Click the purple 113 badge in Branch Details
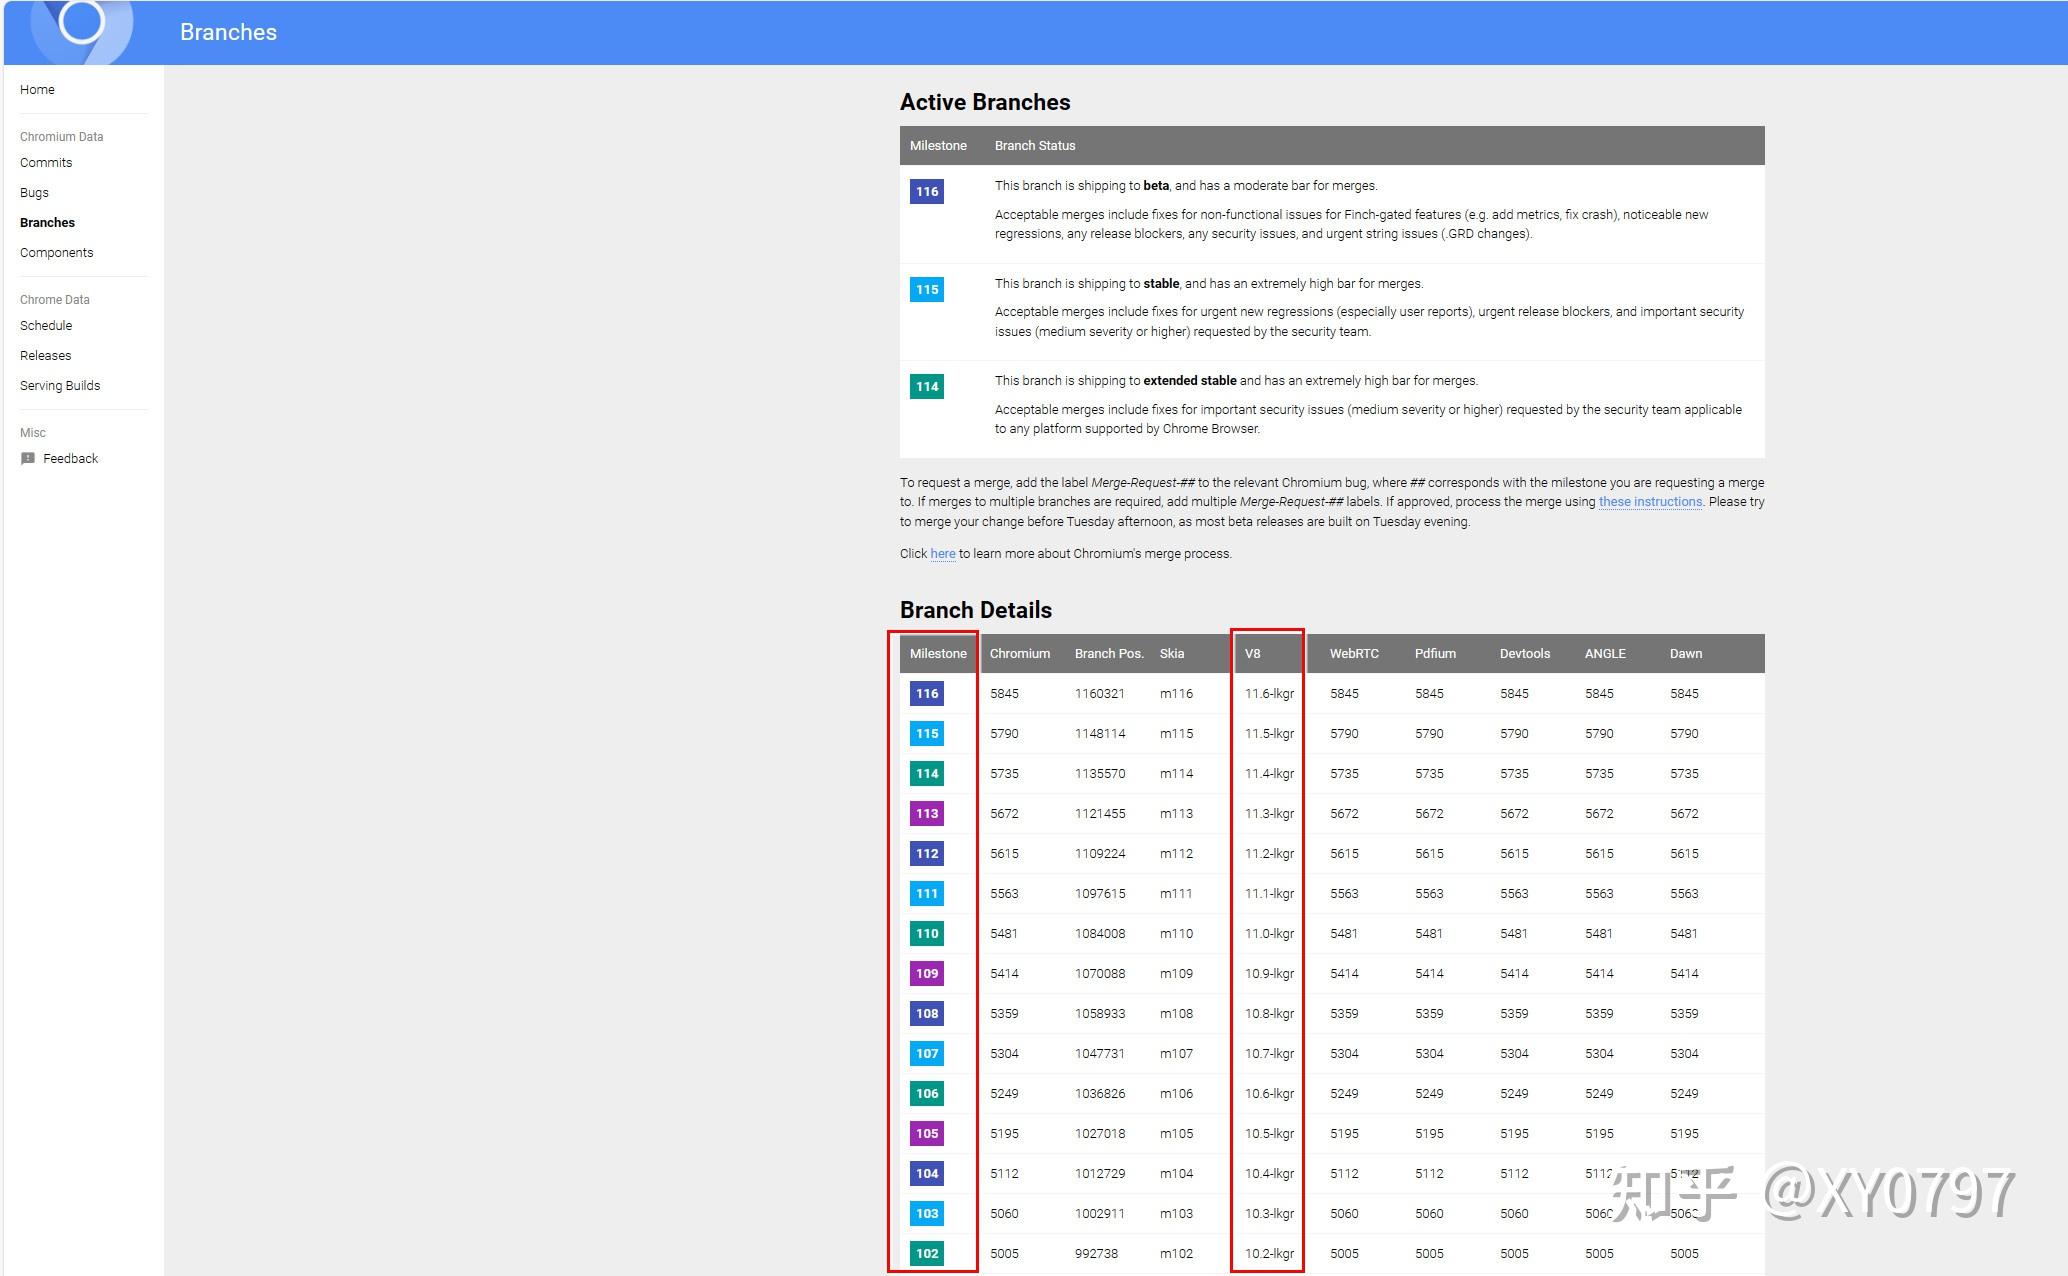 (x=926, y=814)
